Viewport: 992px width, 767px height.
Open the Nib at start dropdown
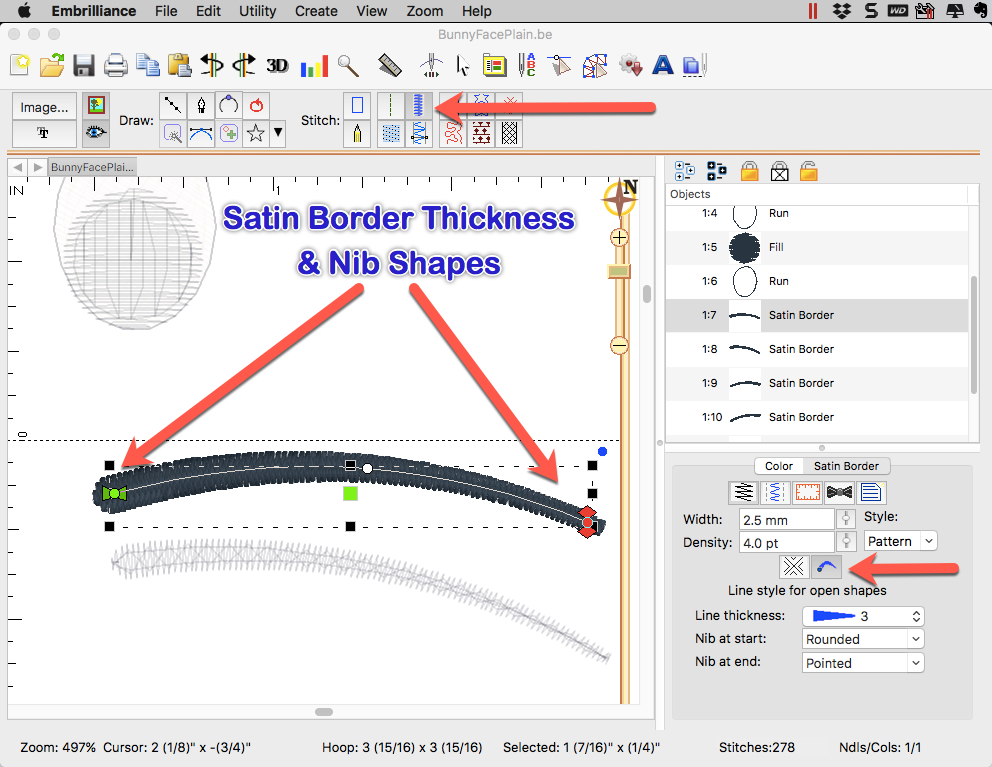click(x=863, y=639)
